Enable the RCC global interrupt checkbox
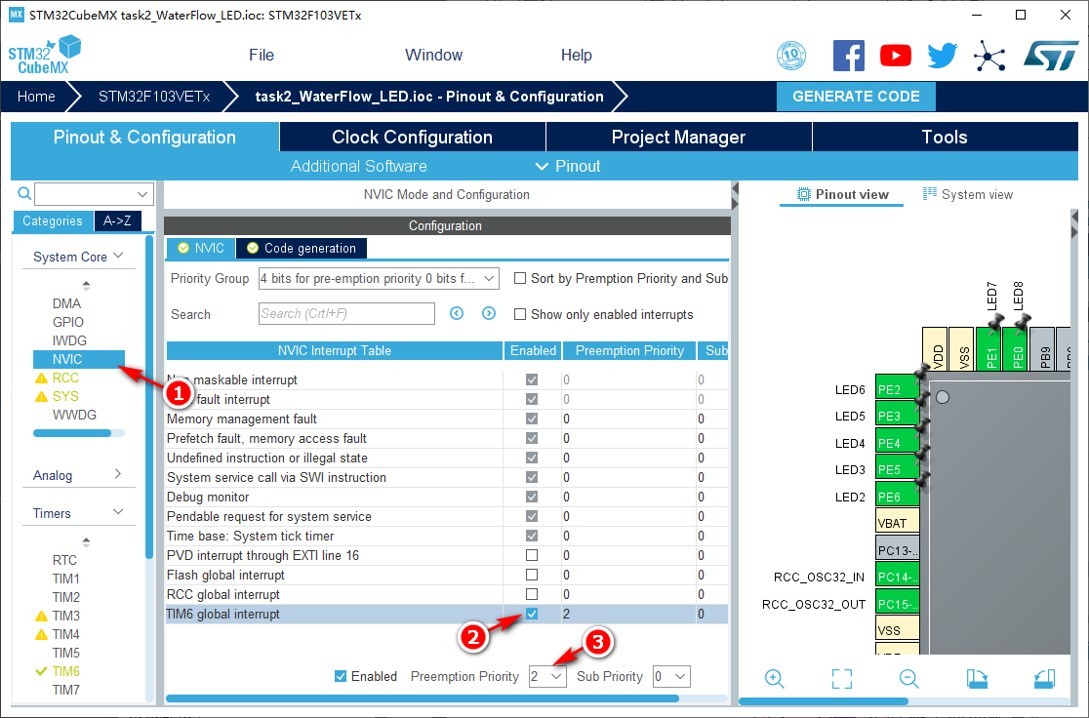The height and width of the screenshot is (718, 1089). [x=531, y=594]
